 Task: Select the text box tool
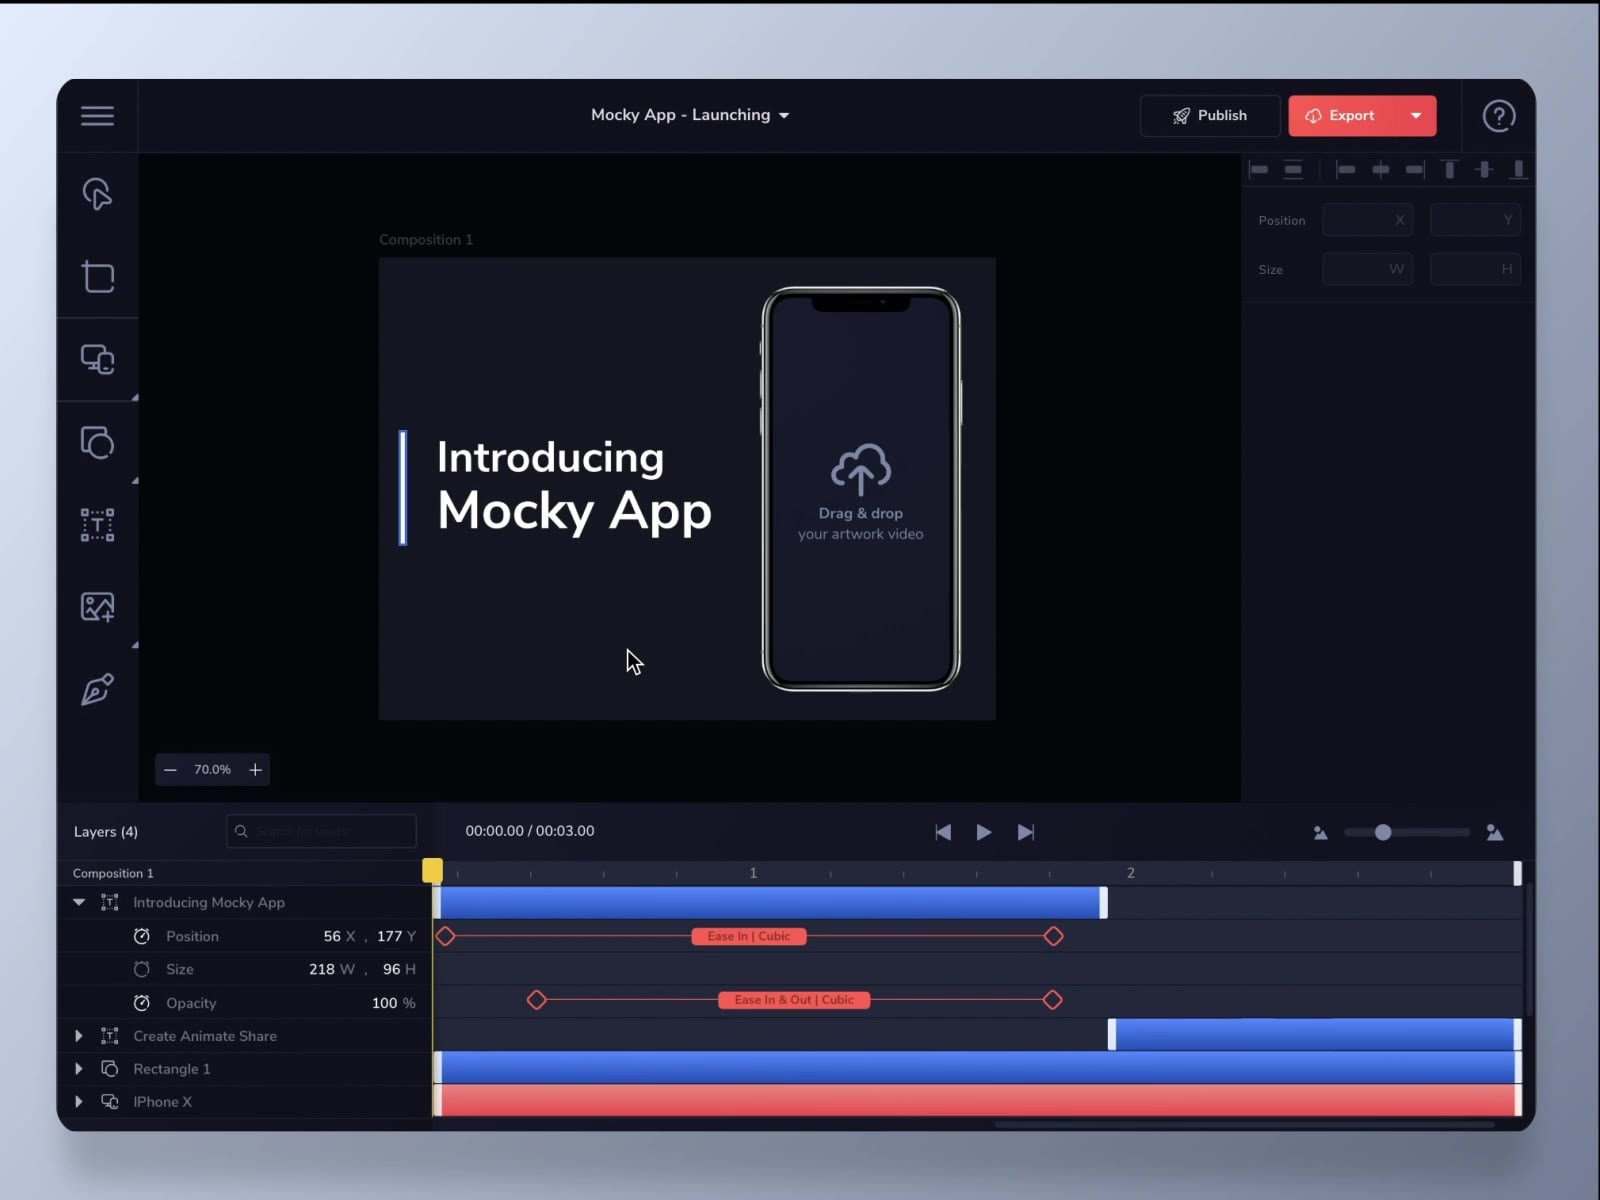point(97,525)
